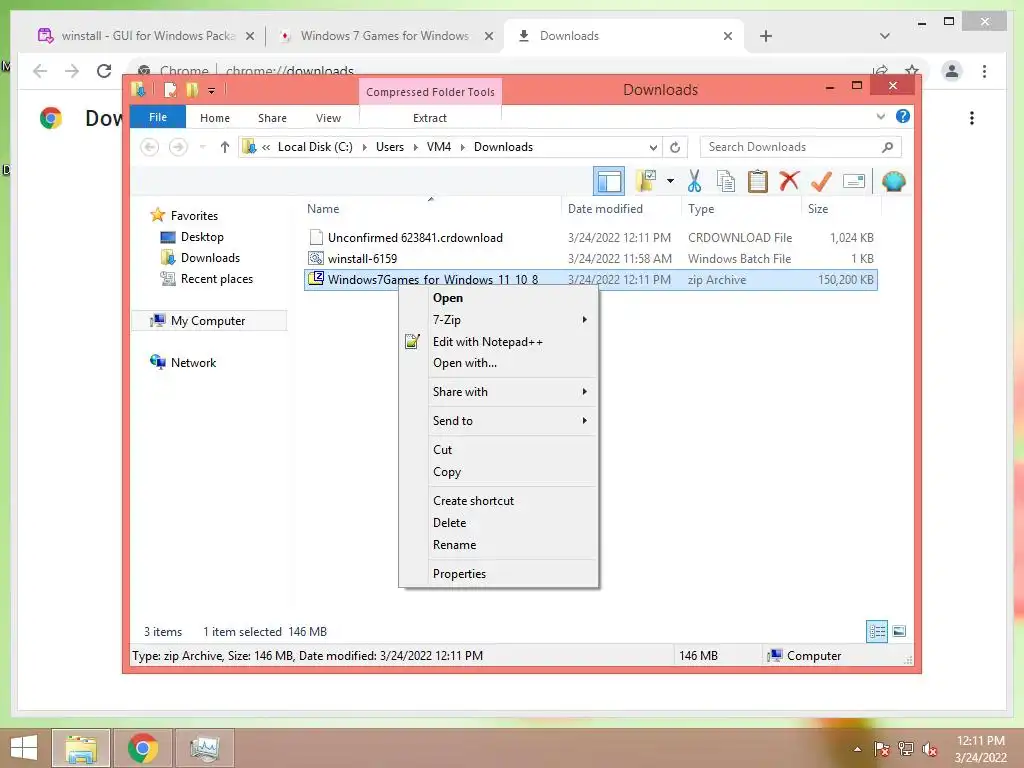This screenshot has height=768, width=1024.
Task: Select My Computer in navigation pane
Action: 209,321
